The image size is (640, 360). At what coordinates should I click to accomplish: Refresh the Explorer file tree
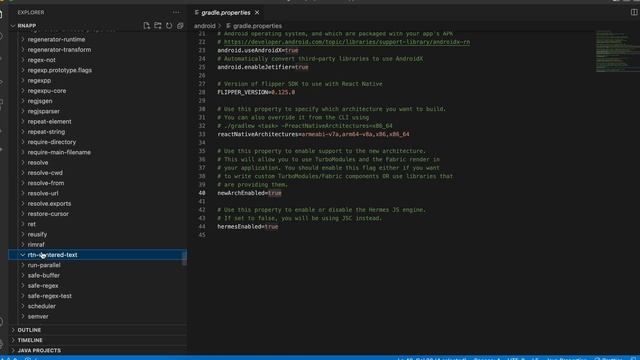click(x=169, y=26)
